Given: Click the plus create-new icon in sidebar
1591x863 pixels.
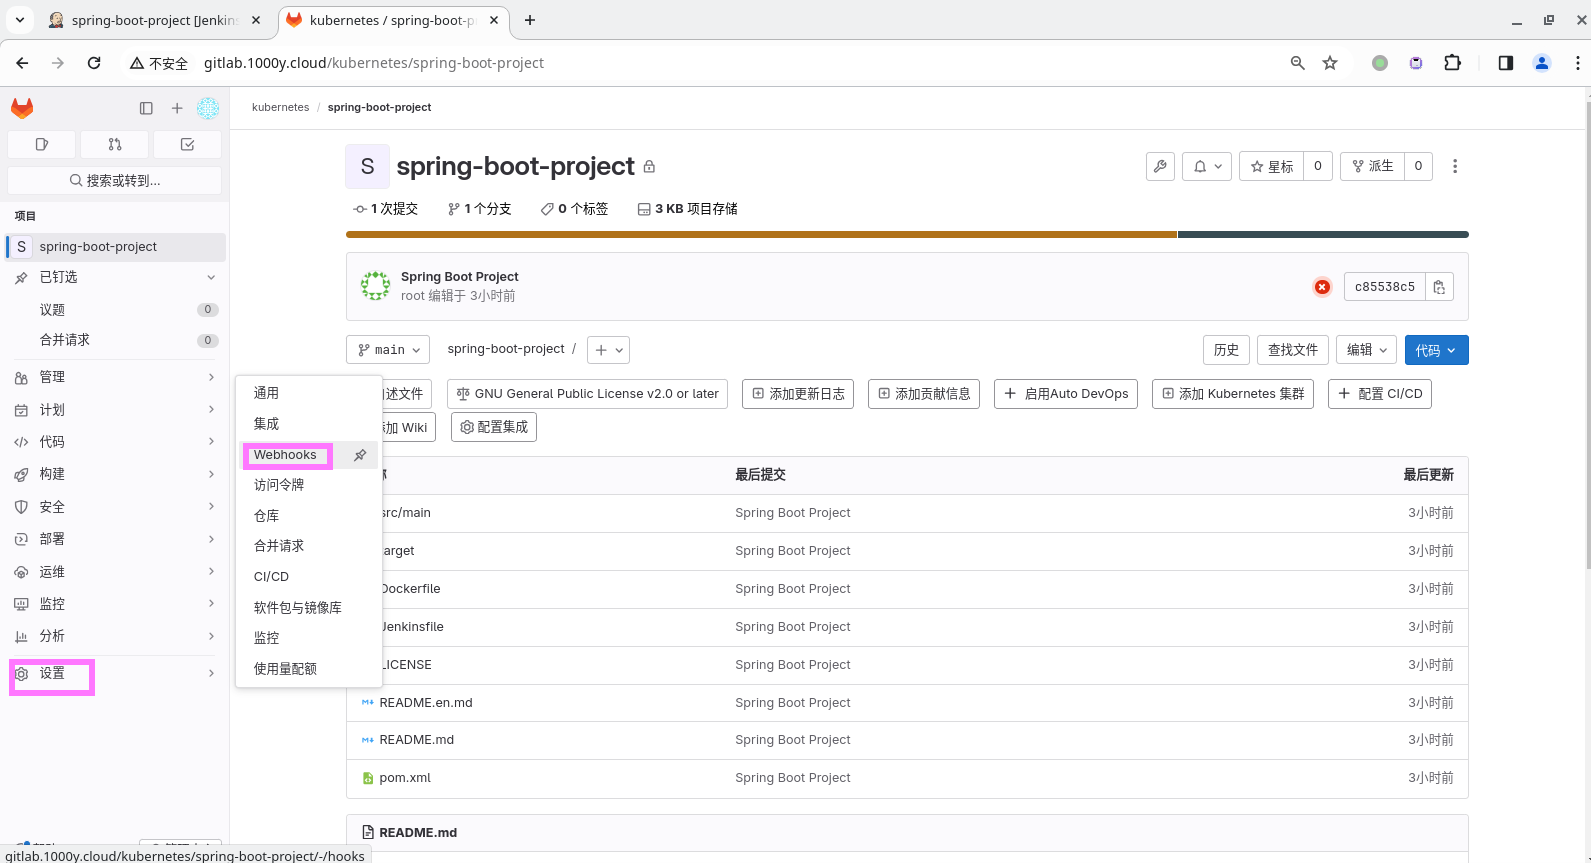Looking at the screenshot, I should click(177, 108).
